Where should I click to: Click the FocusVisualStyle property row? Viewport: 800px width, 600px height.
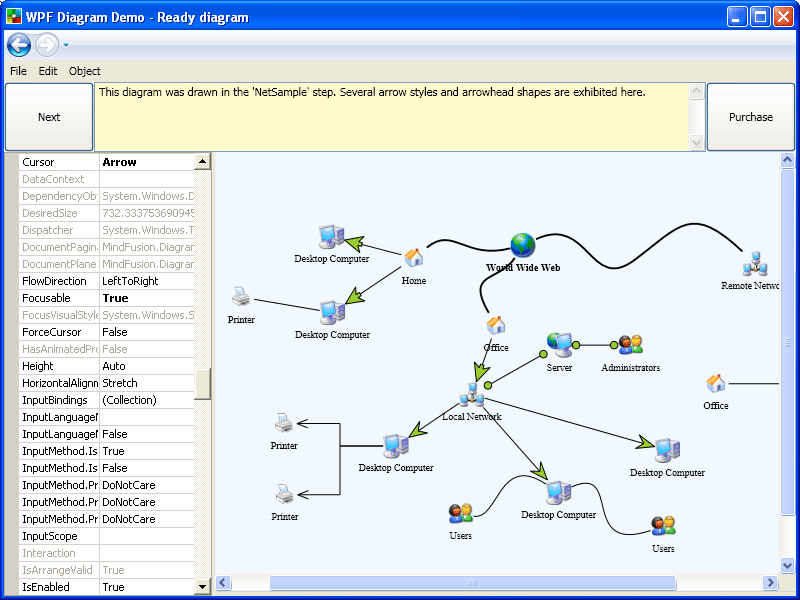point(107,315)
